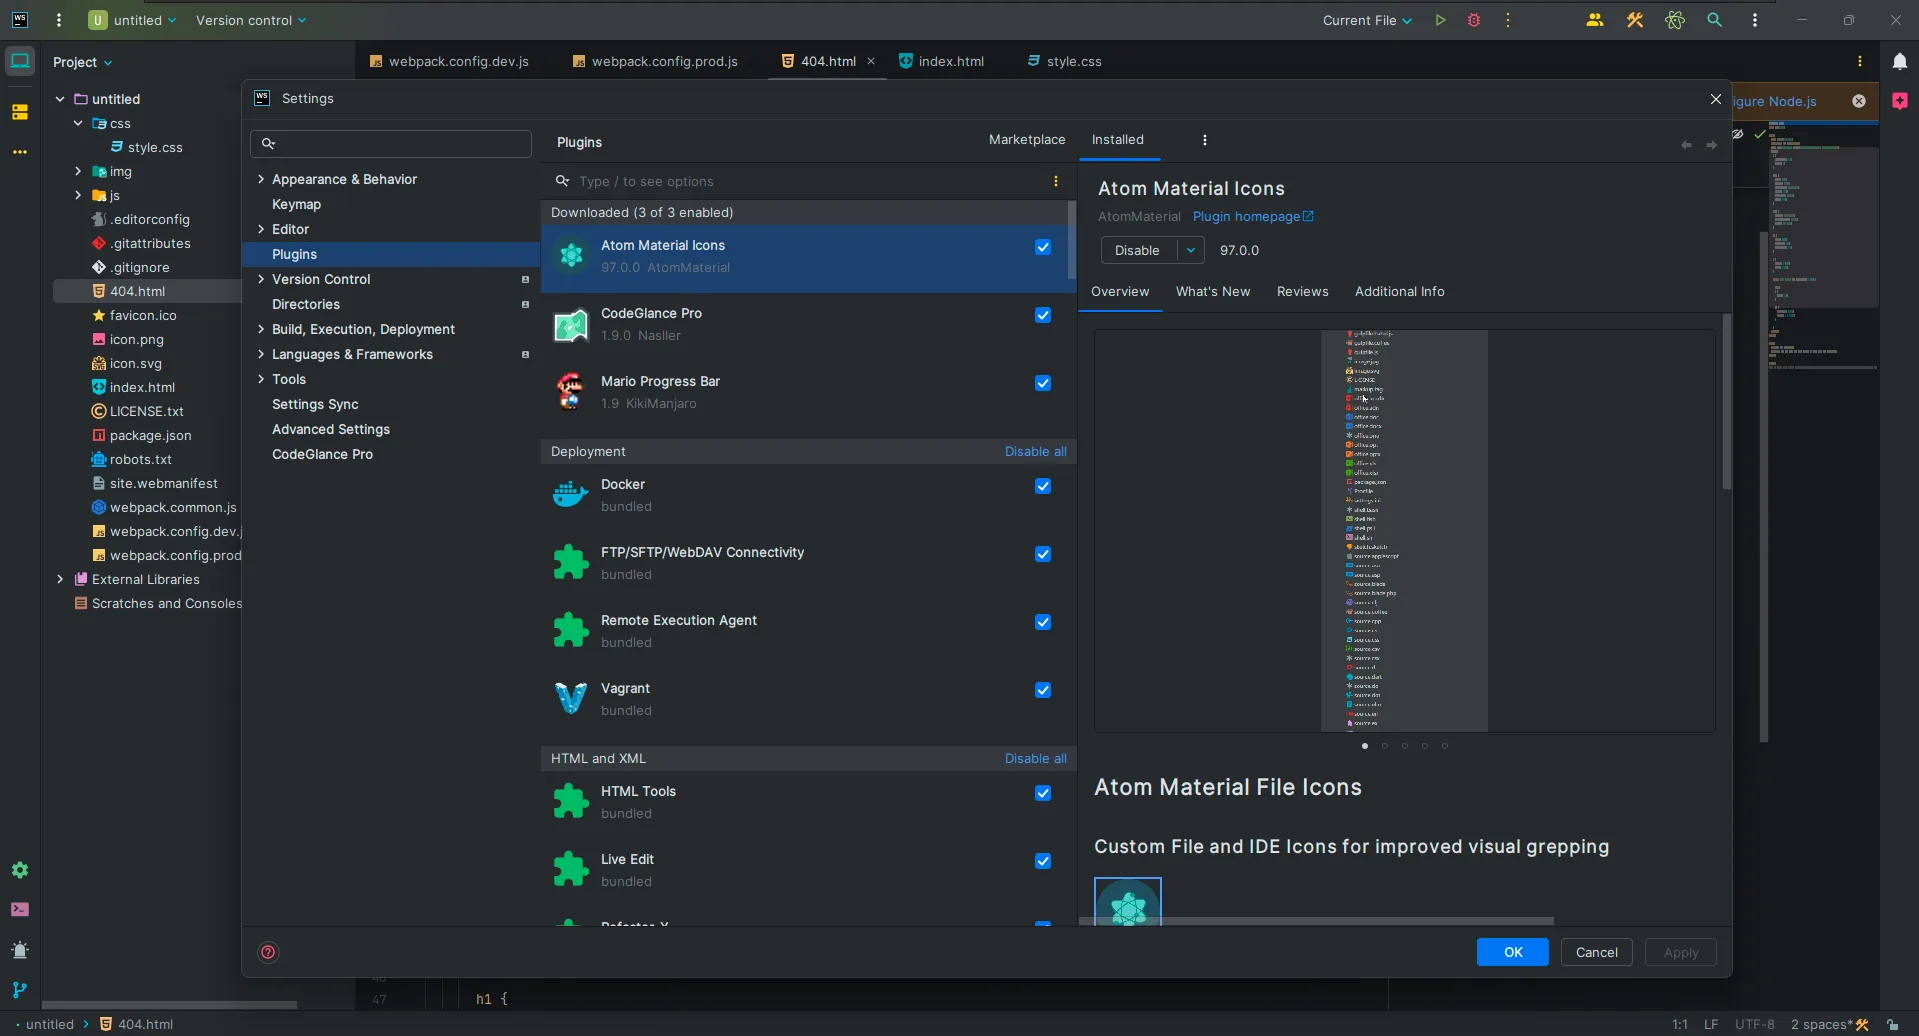The height and width of the screenshot is (1036, 1919).
Task: Open the Git branch tool window icon
Action: pos(20,990)
